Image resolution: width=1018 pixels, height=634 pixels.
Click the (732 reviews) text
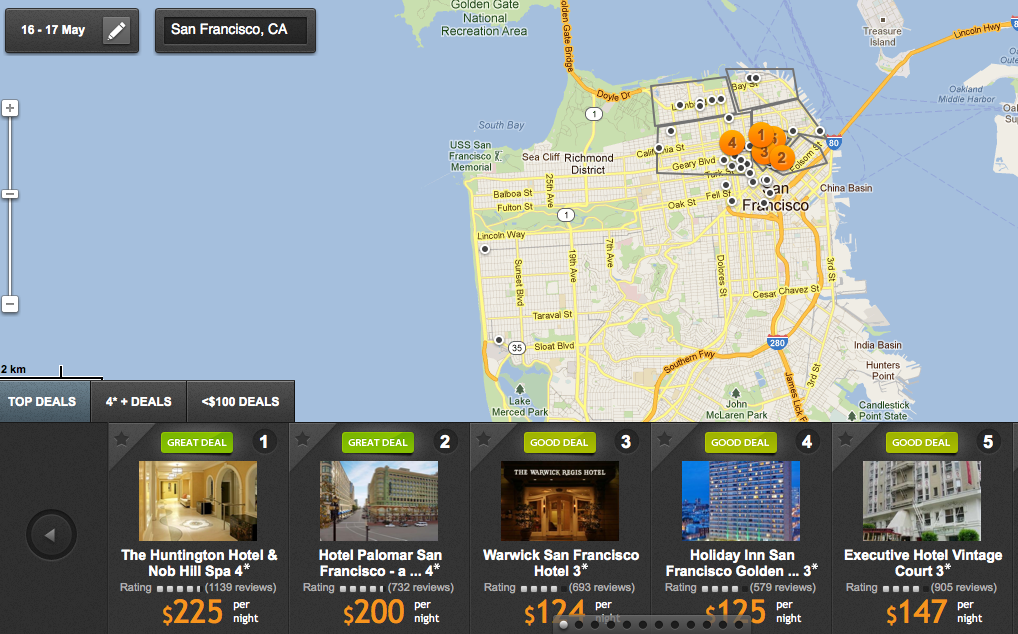pos(421,587)
